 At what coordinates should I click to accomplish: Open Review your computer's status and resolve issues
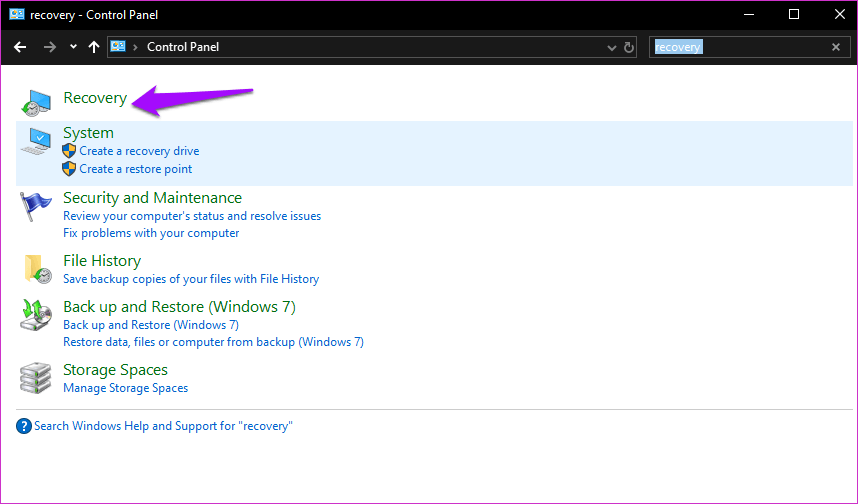[x=192, y=216]
